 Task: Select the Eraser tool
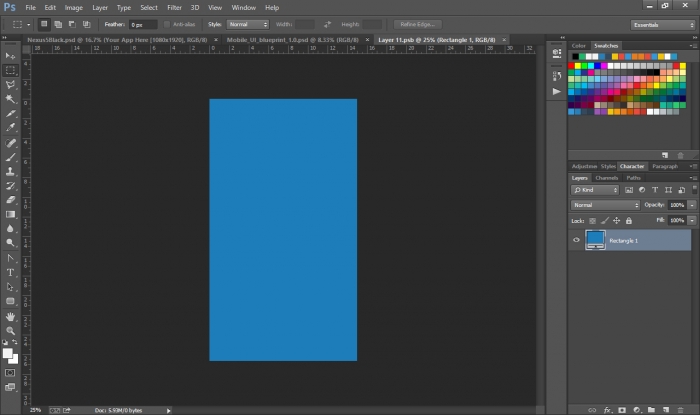click(x=10, y=200)
